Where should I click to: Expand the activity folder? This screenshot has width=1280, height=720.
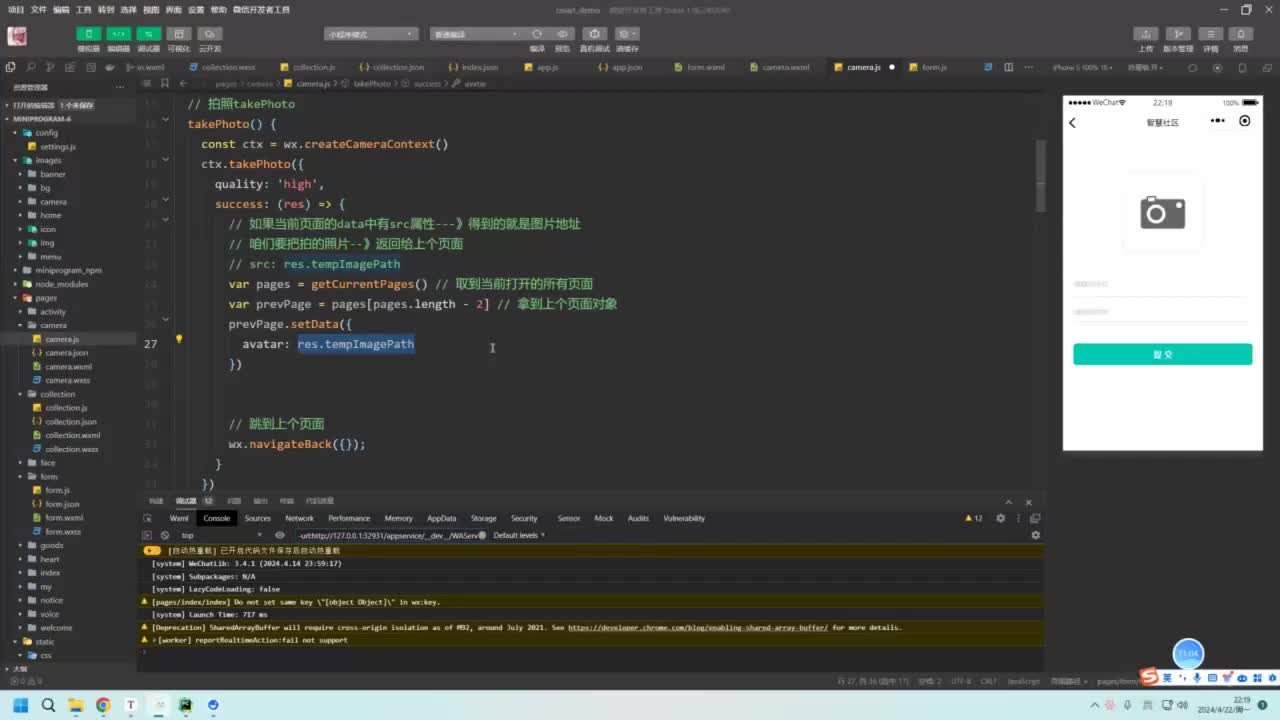point(53,312)
